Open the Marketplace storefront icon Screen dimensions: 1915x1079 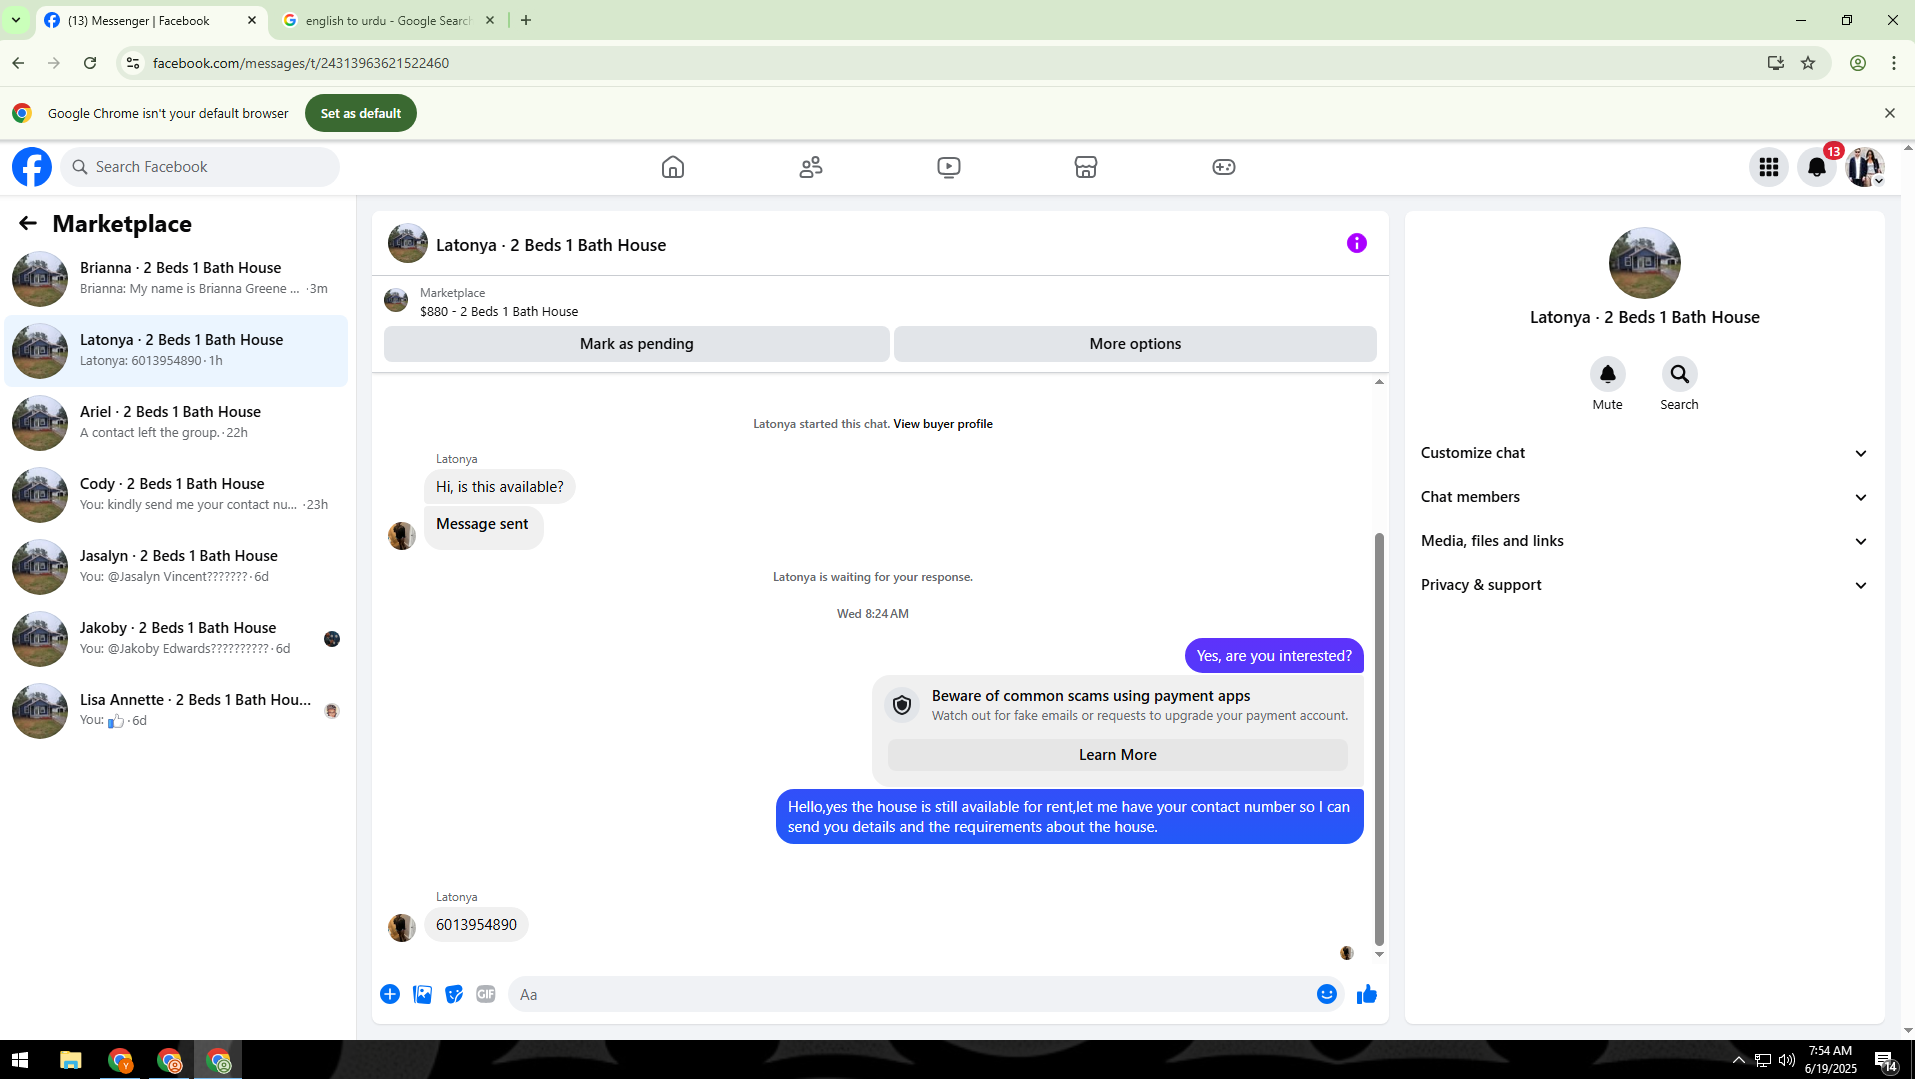[x=1086, y=167]
